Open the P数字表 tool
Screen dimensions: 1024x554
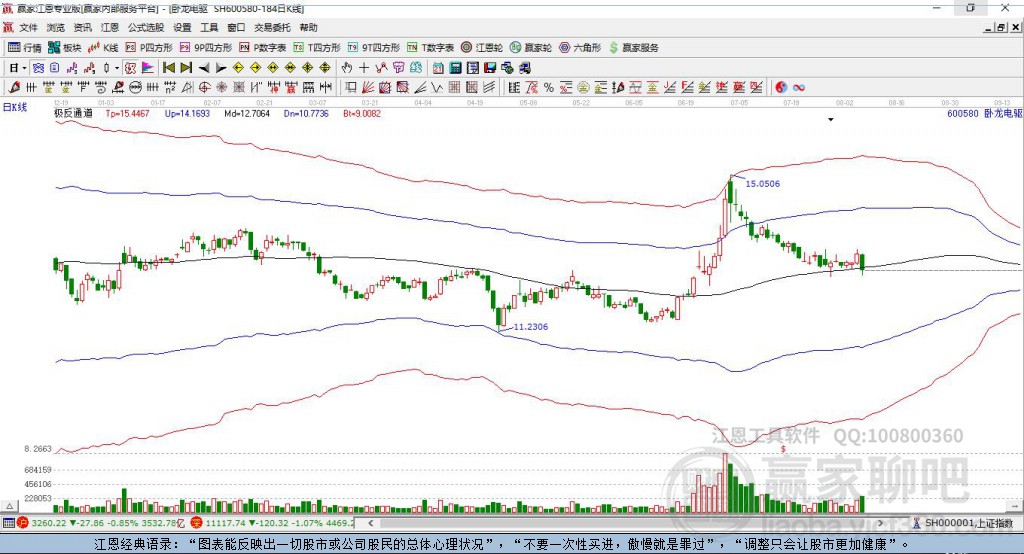263,48
